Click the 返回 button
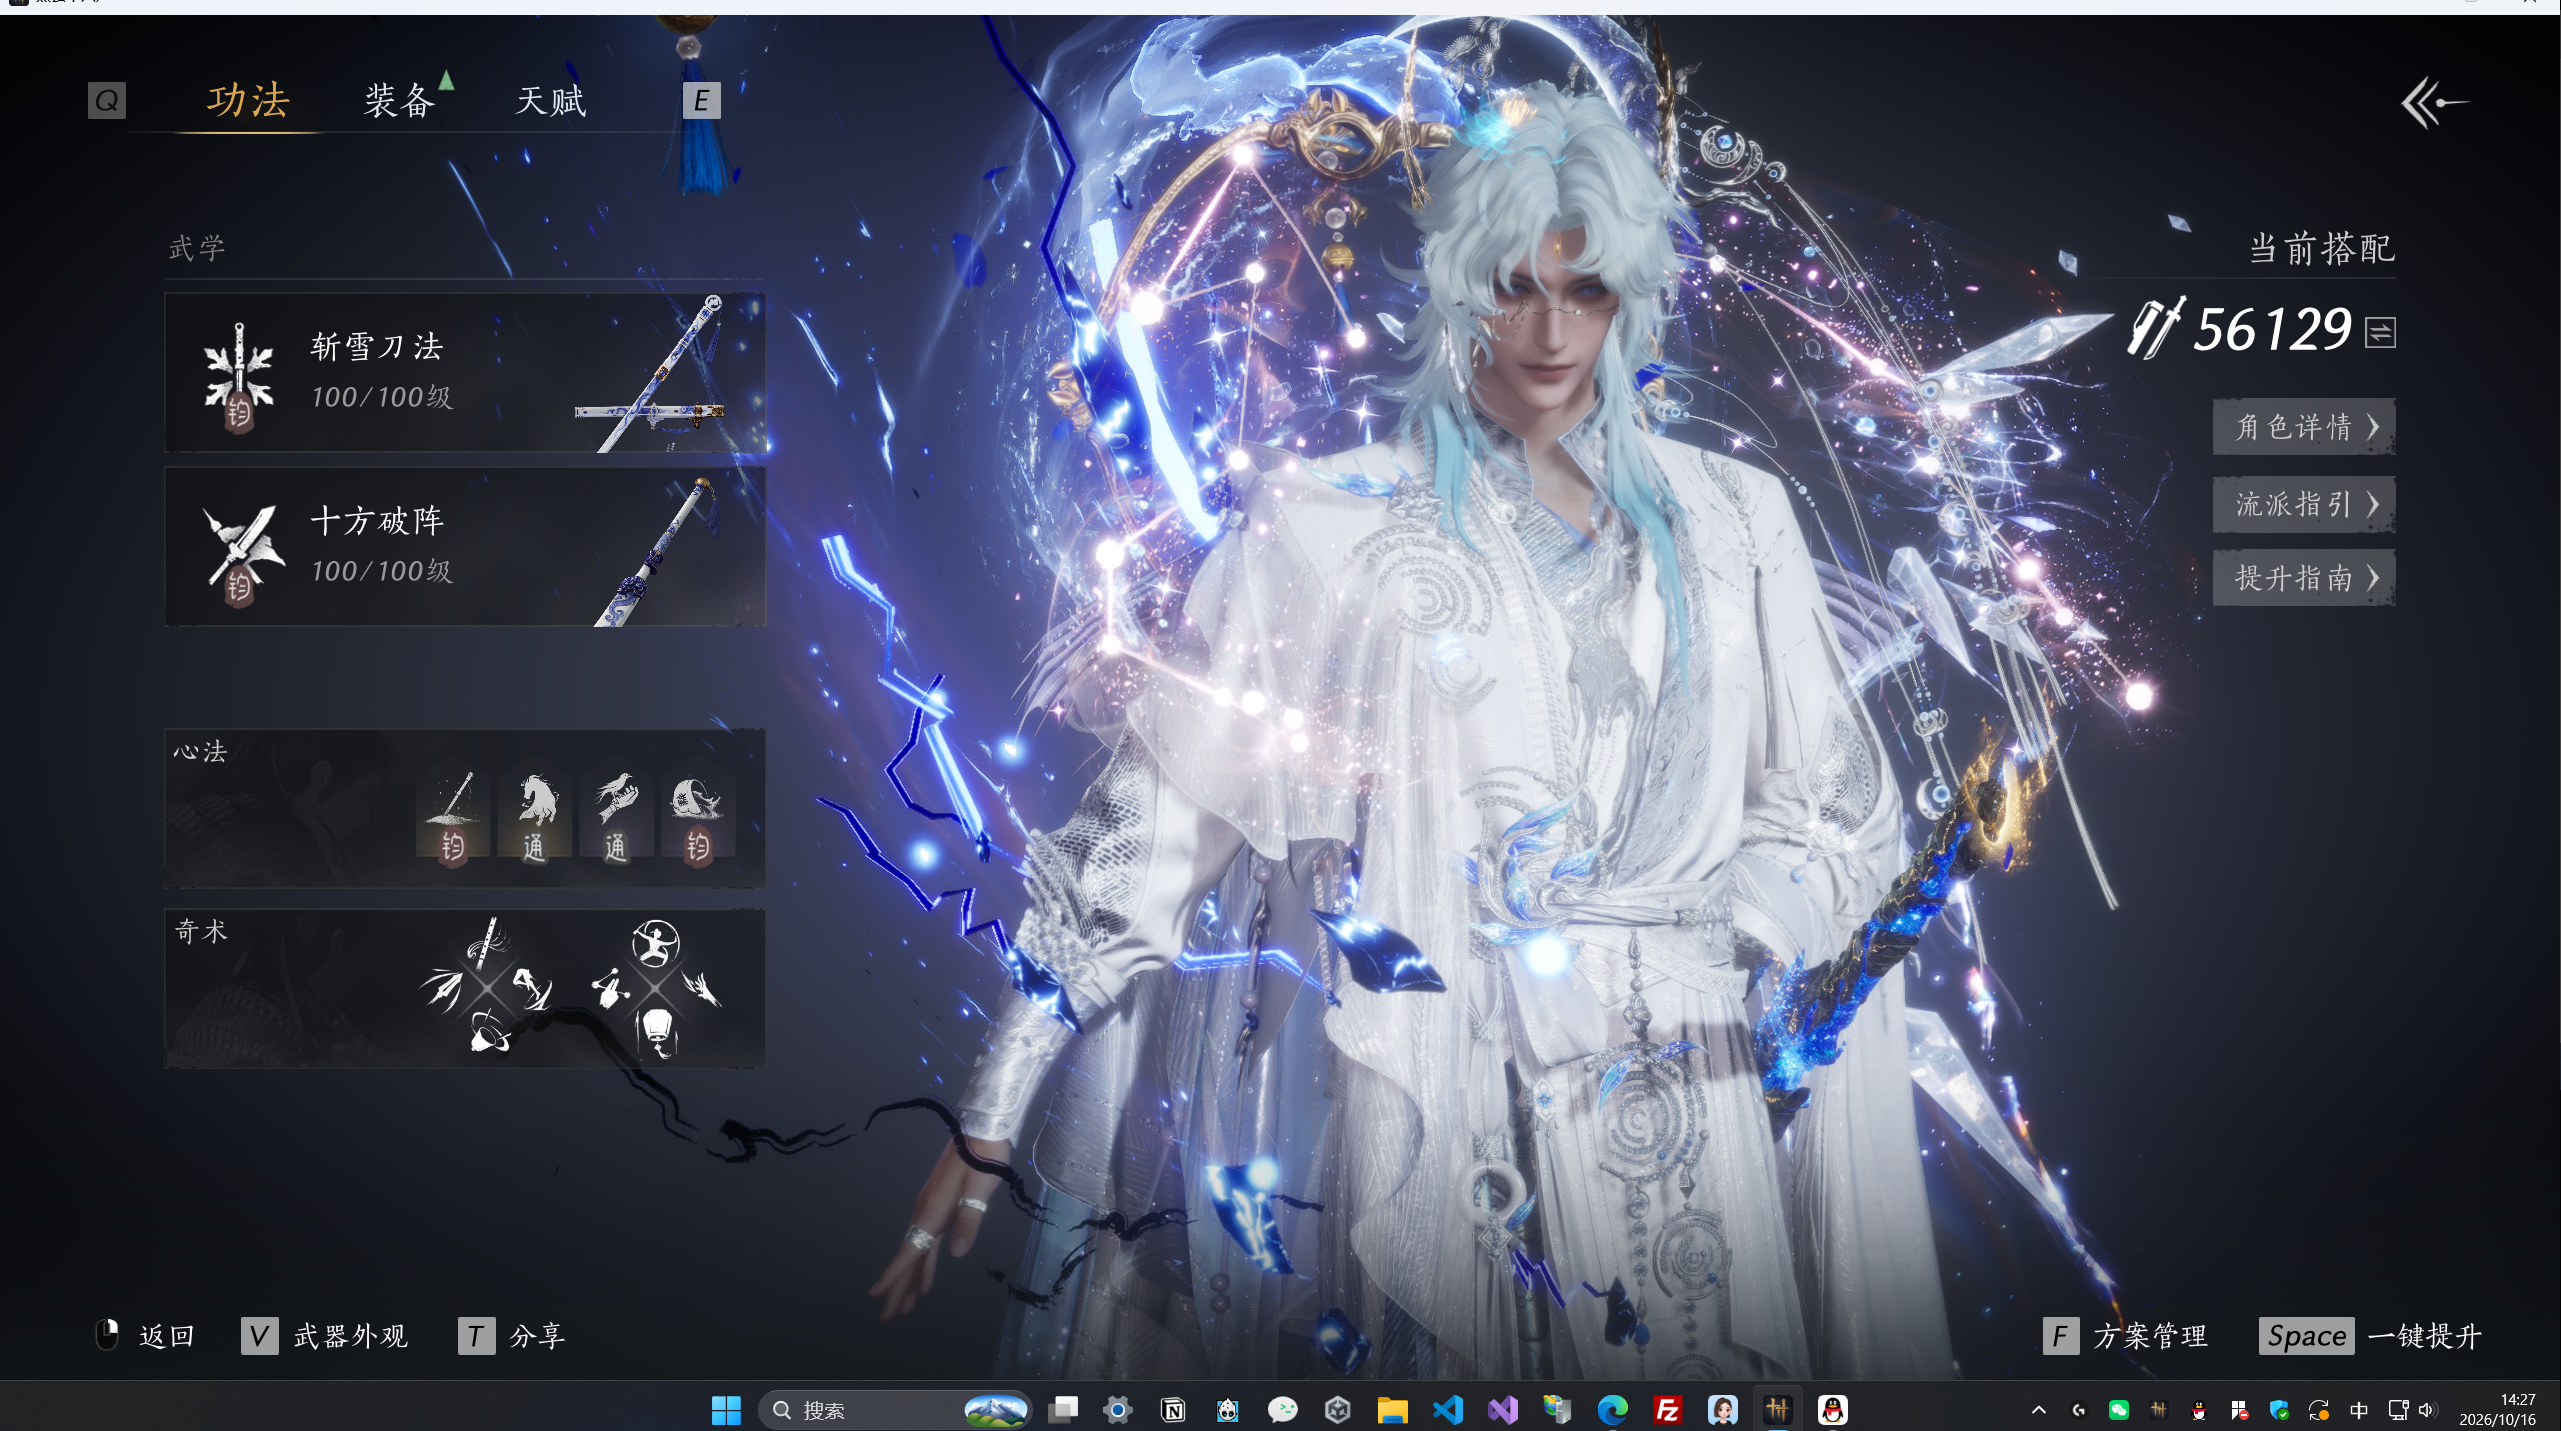The image size is (2561, 1431). coord(146,1336)
